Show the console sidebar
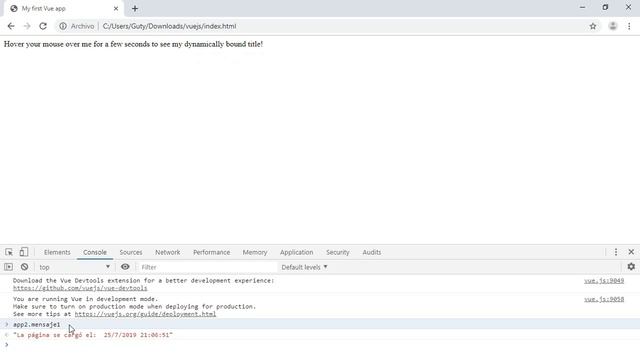 [x=9, y=267]
